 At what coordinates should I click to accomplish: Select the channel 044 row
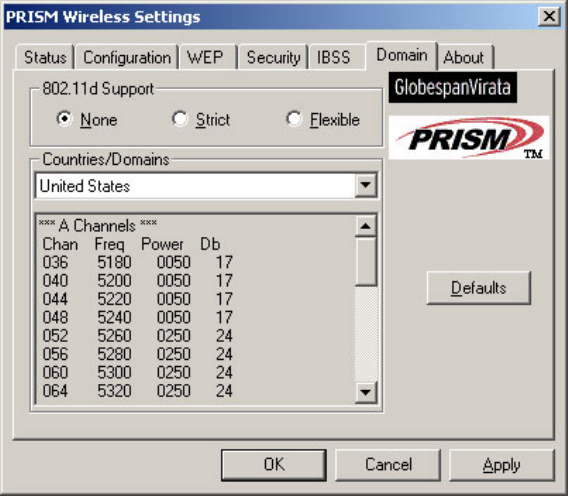pyautogui.click(x=138, y=299)
